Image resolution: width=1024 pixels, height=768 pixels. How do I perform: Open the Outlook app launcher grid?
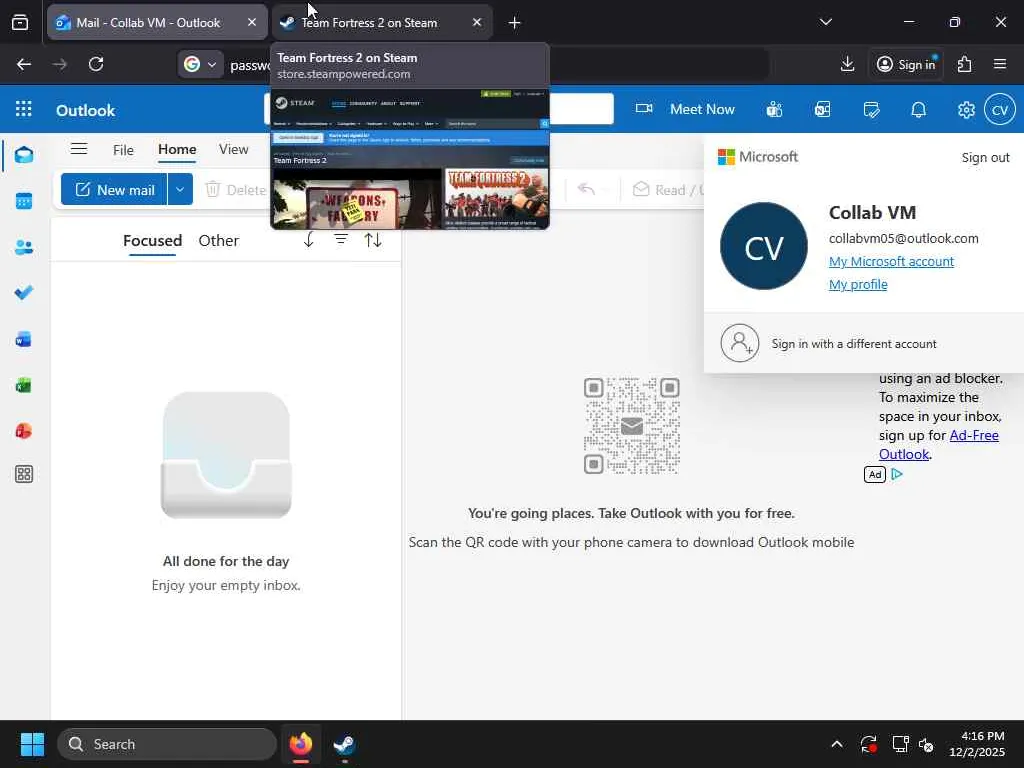pyautogui.click(x=24, y=109)
